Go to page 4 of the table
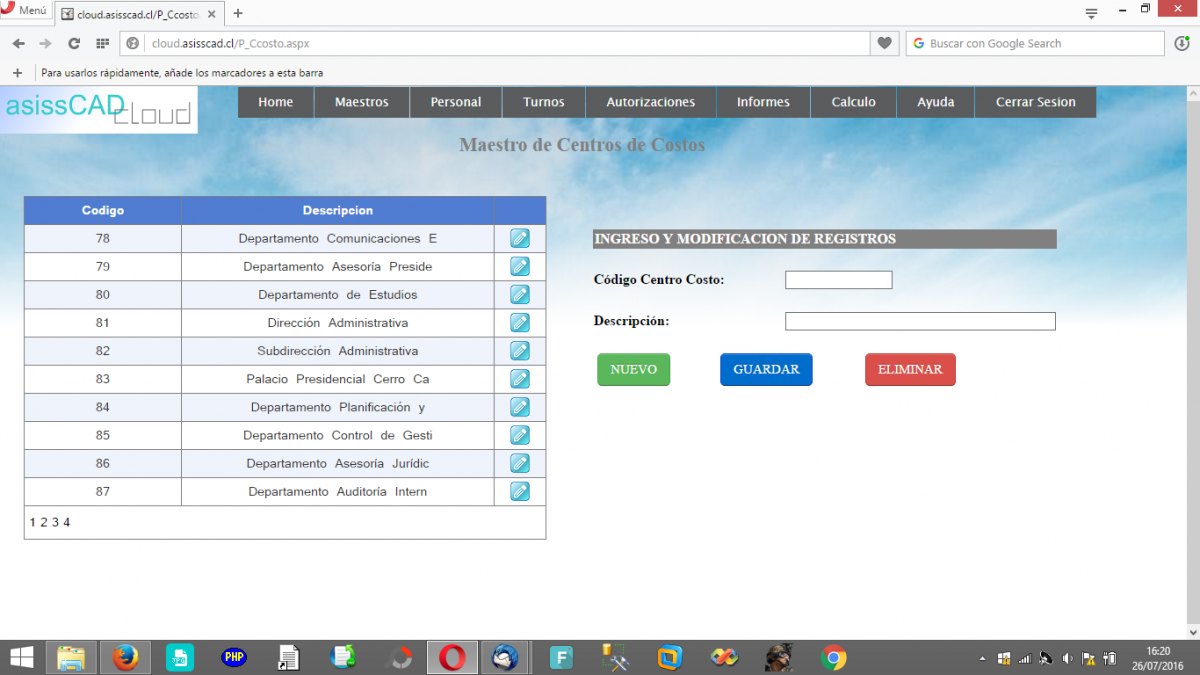The width and height of the screenshot is (1200, 675). click(67, 522)
